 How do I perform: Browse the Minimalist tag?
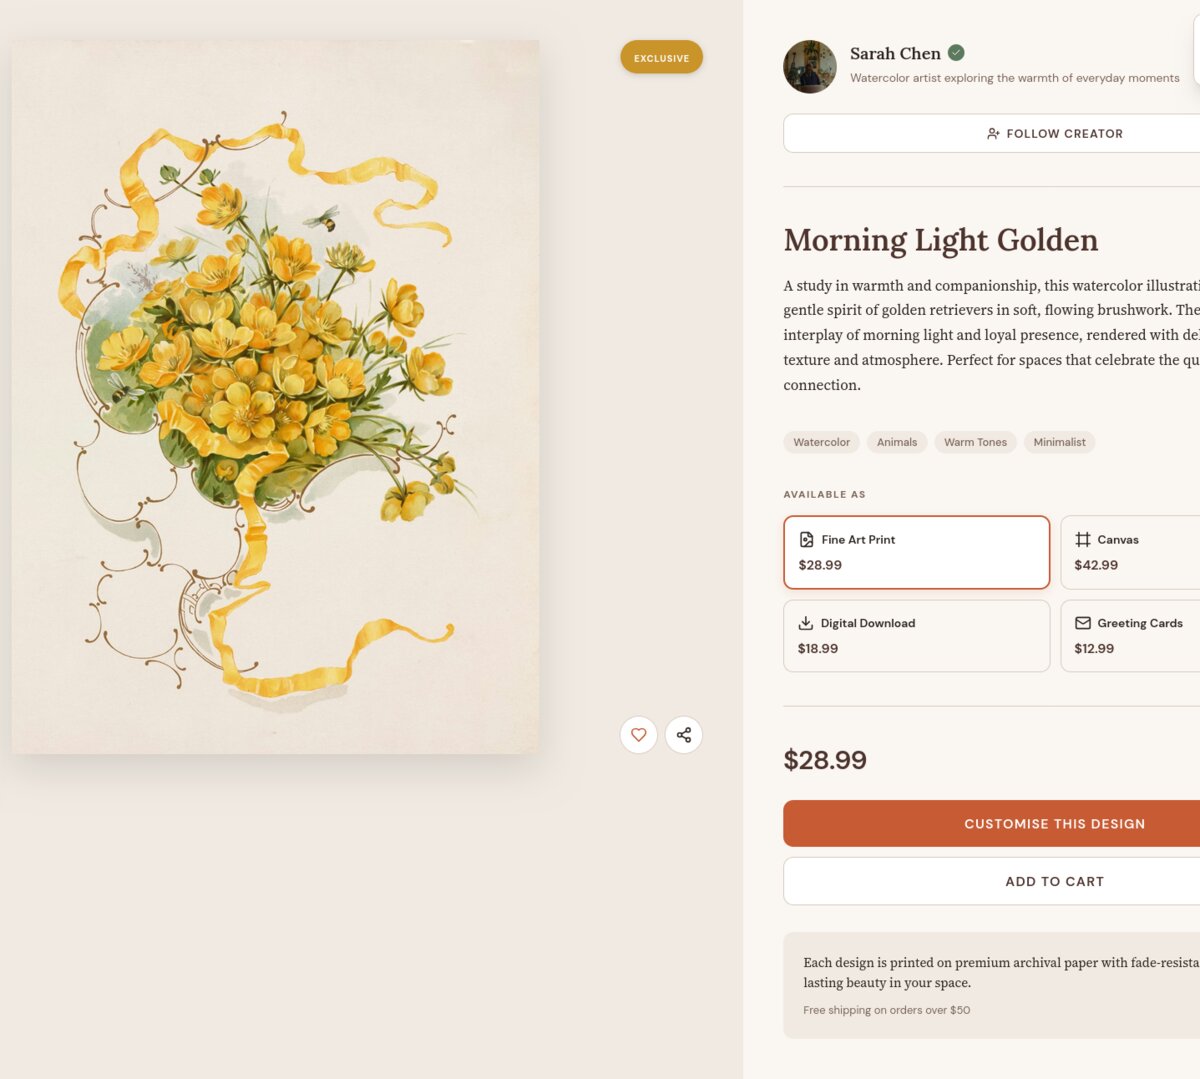click(x=1059, y=442)
